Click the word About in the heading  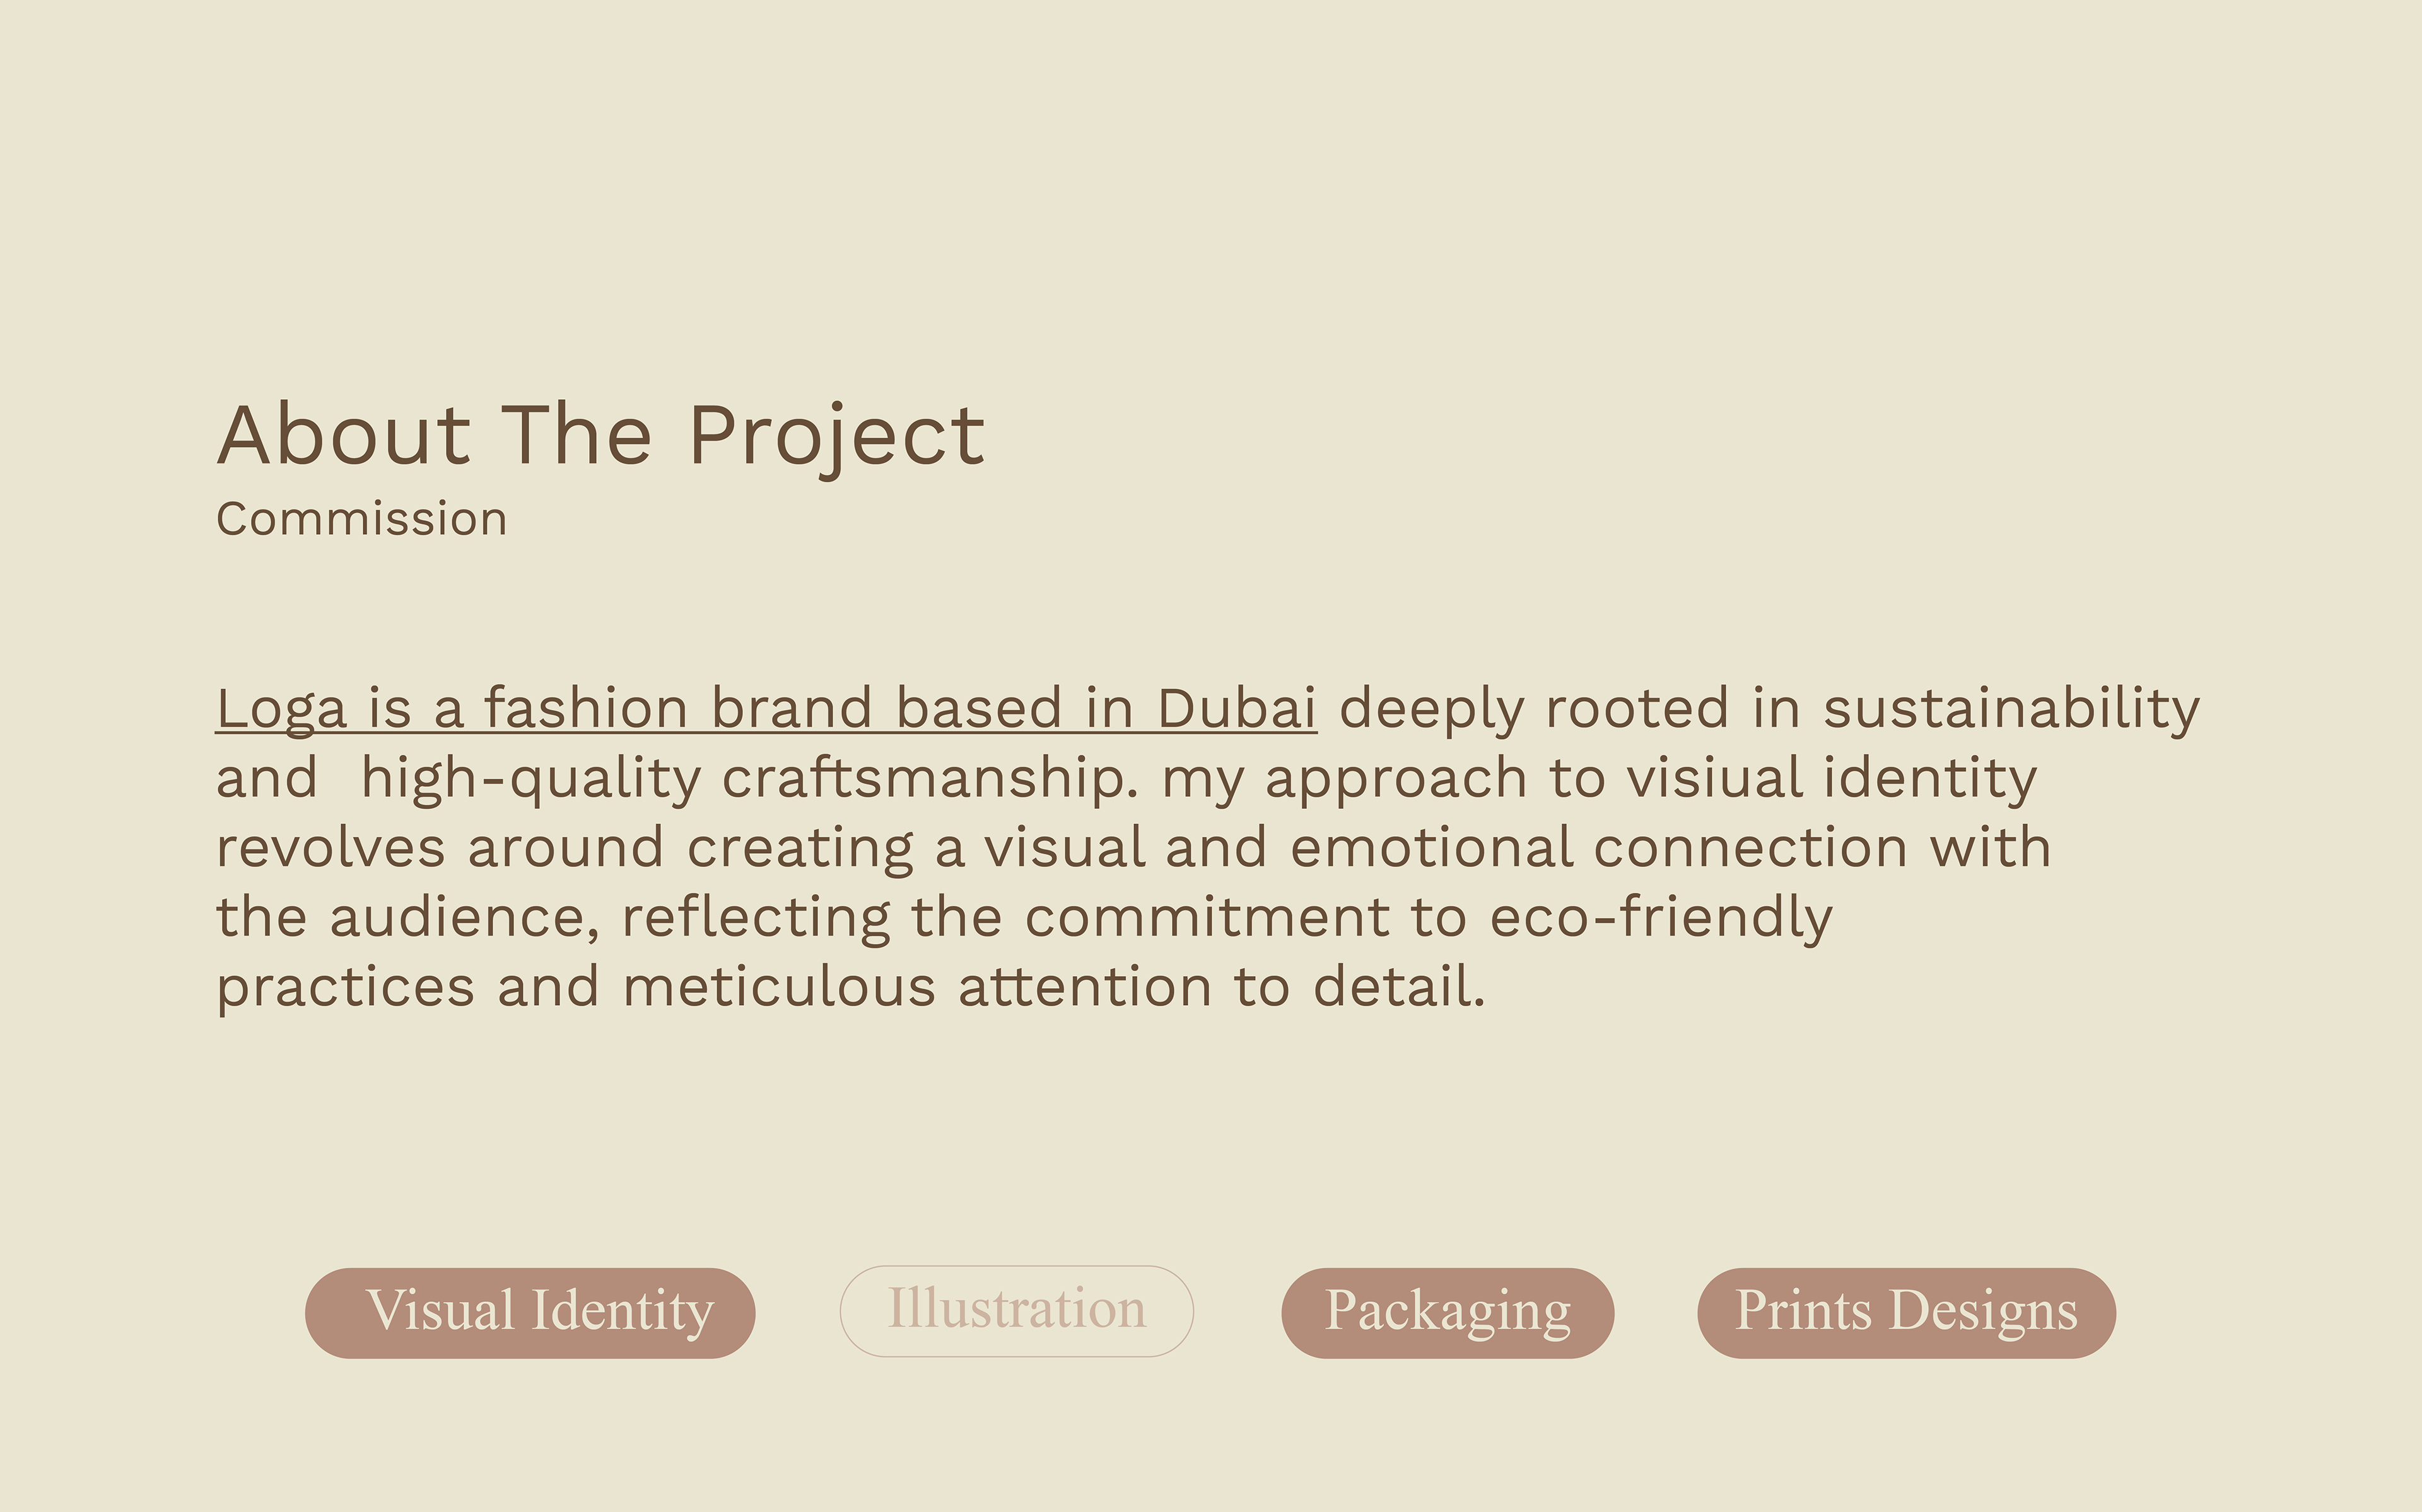tap(344, 436)
